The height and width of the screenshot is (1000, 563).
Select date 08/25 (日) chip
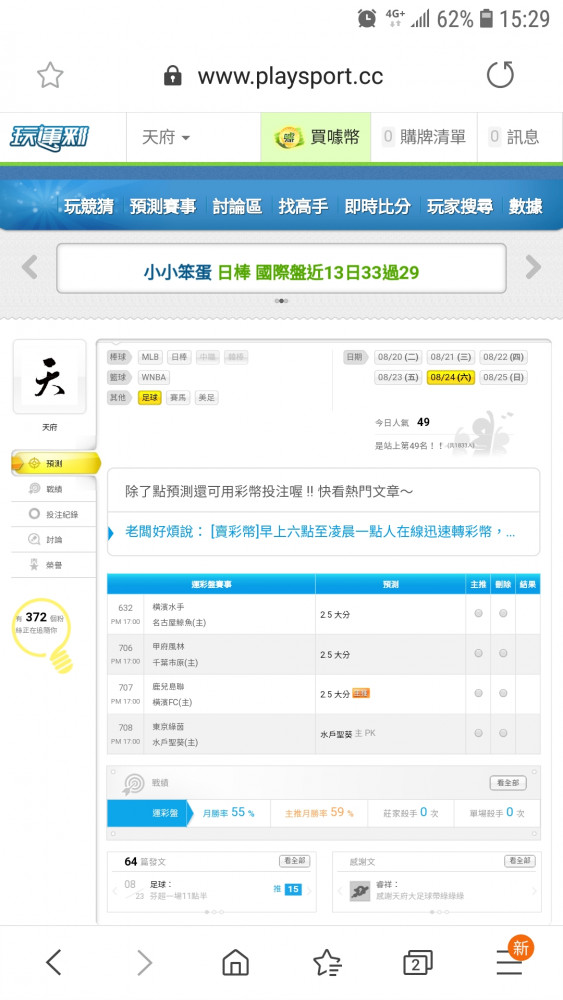(503, 377)
